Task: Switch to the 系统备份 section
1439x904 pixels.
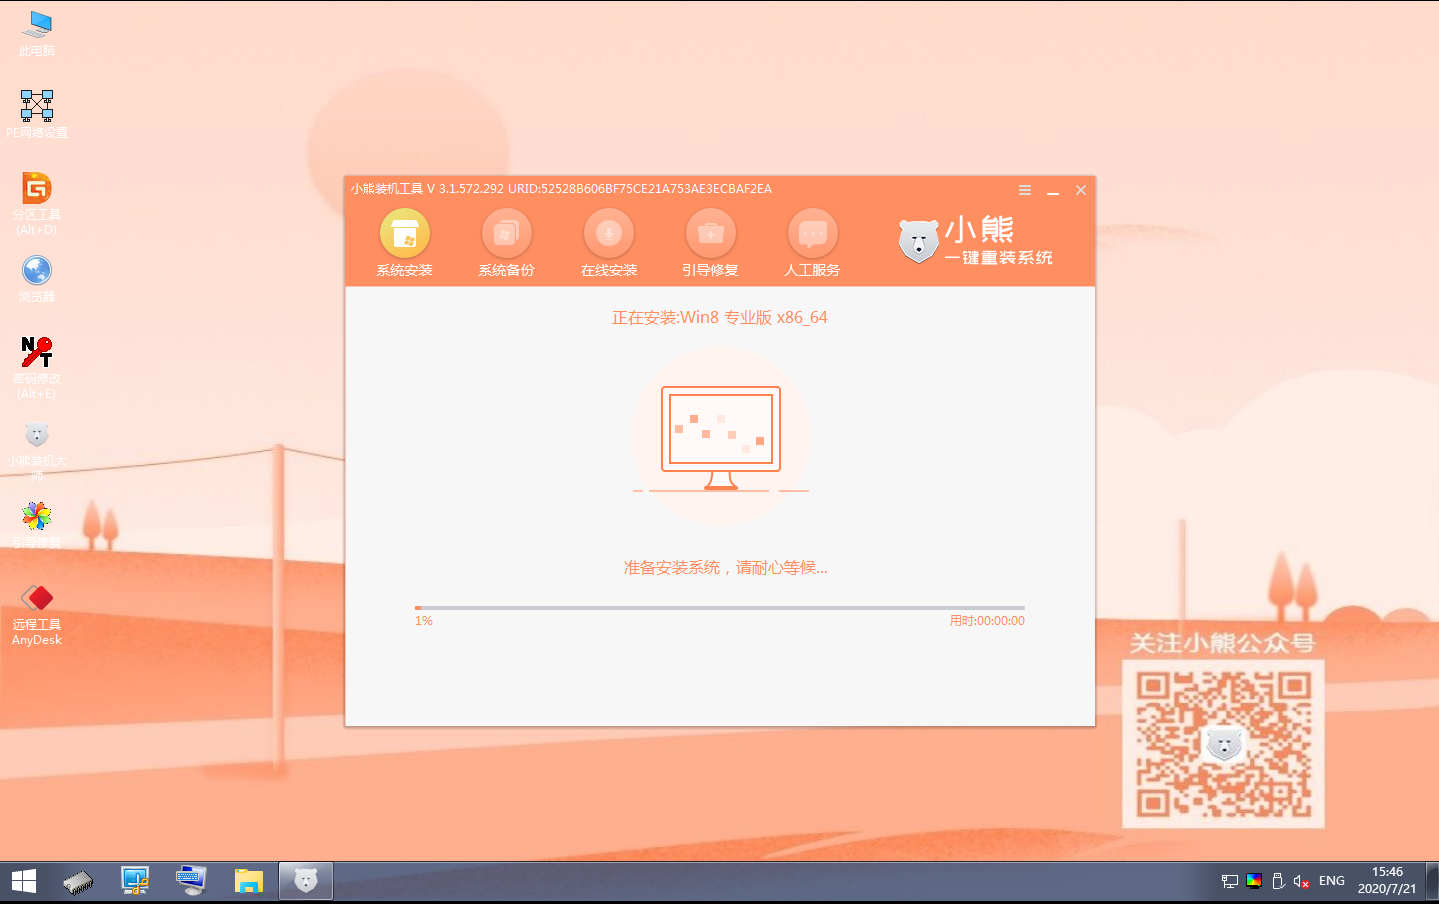Action: [x=507, y=244]
